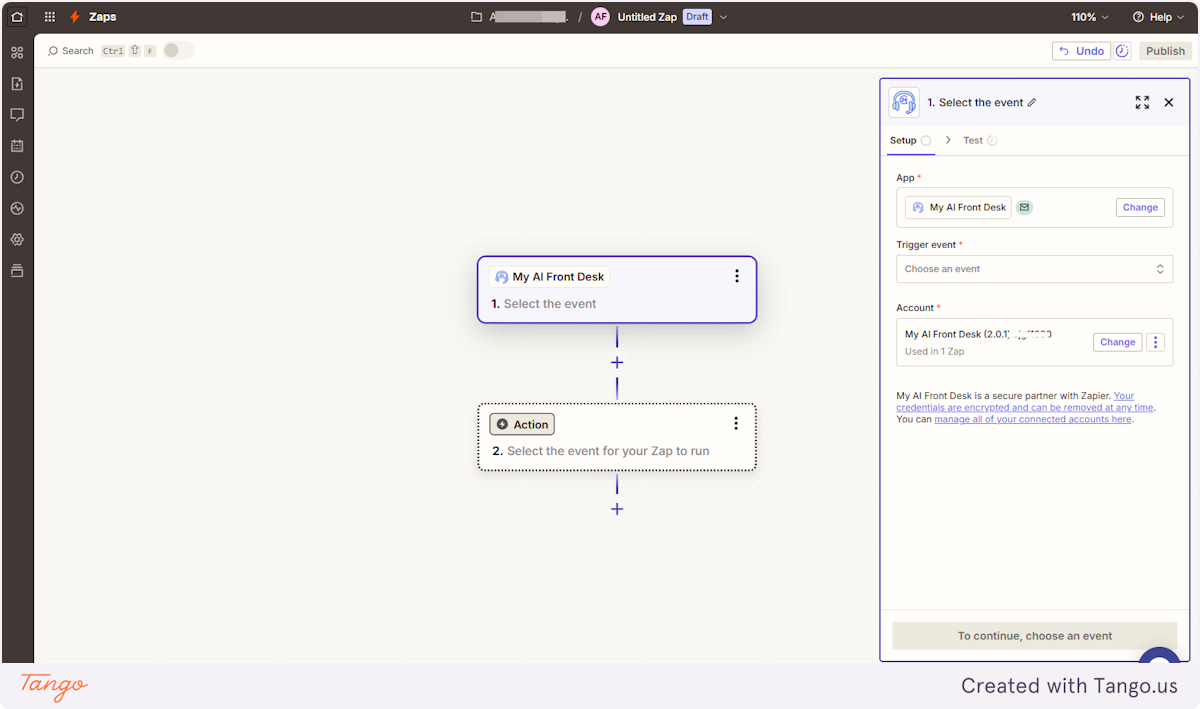Click the My AI Front Desk chip on trigger card

(x=549, y=277)
